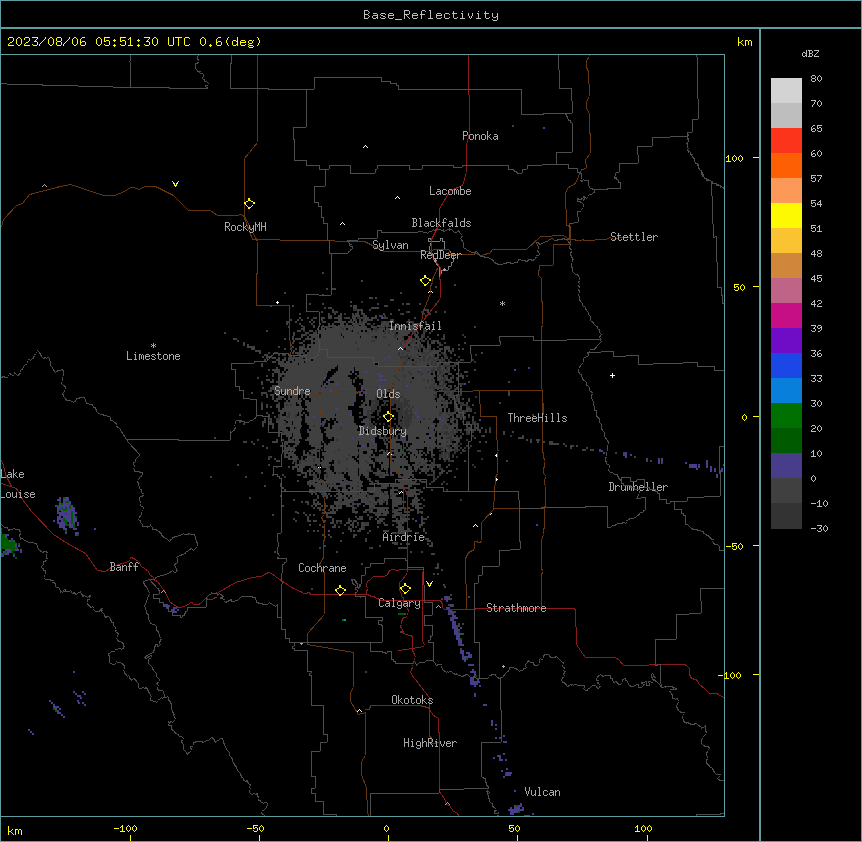Image resolution: width=862 pixels, height=842 pixels.
Task: Select the Okotoks label
Action: [412, 700]
